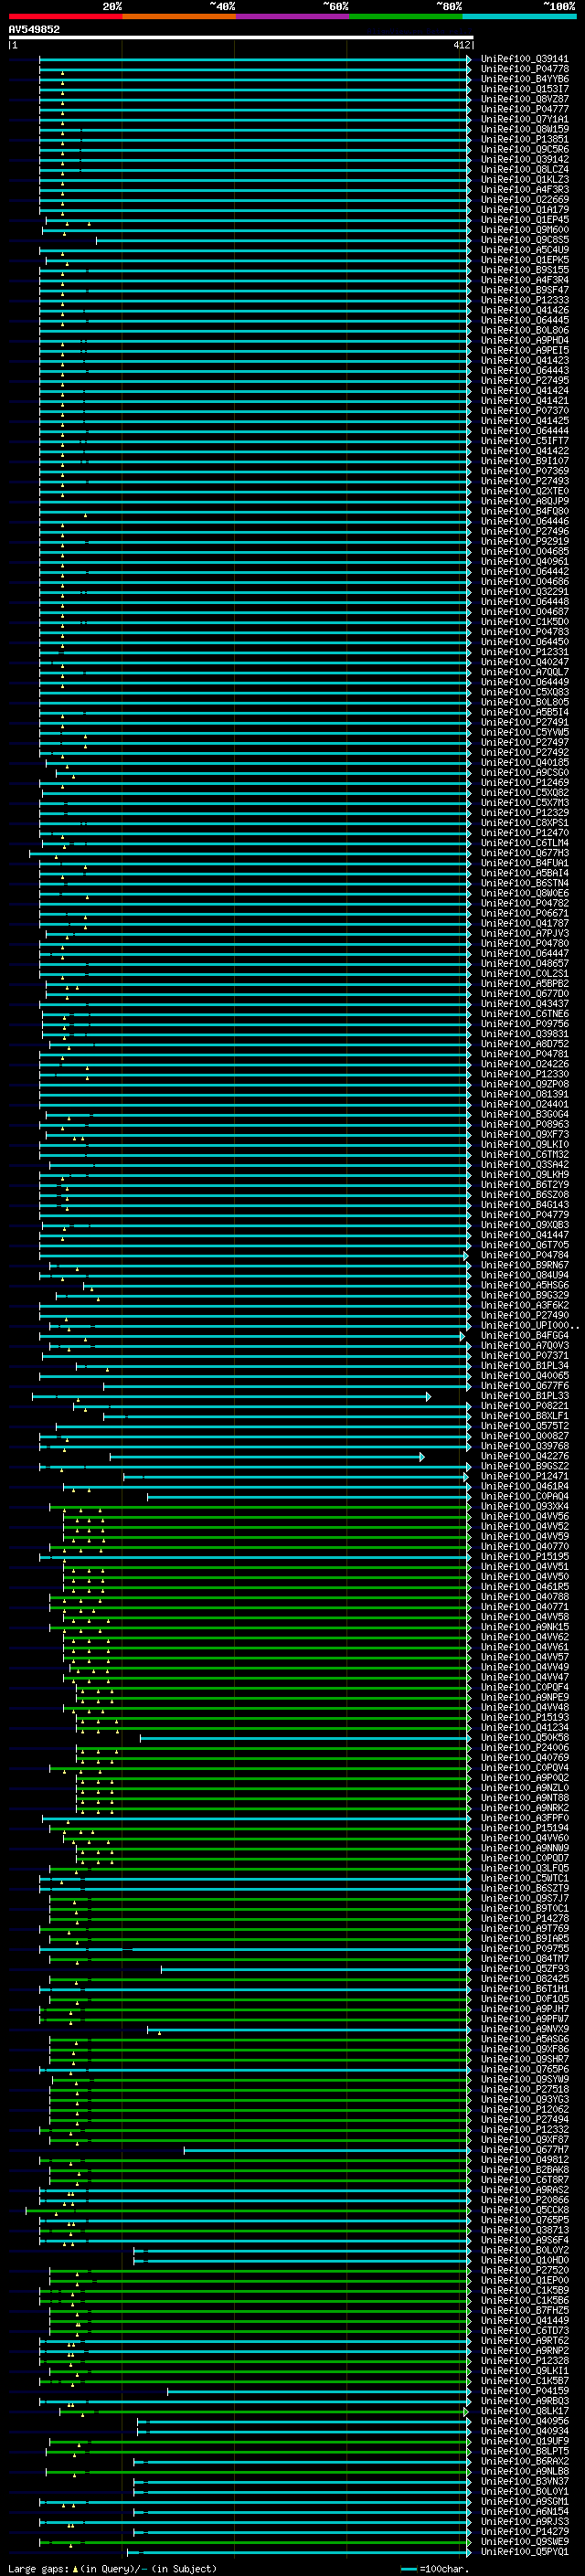Open hit UniRef100_Q8LCZ4
This screenshot has width=585, height=2576.
click(x=524, y=170)
